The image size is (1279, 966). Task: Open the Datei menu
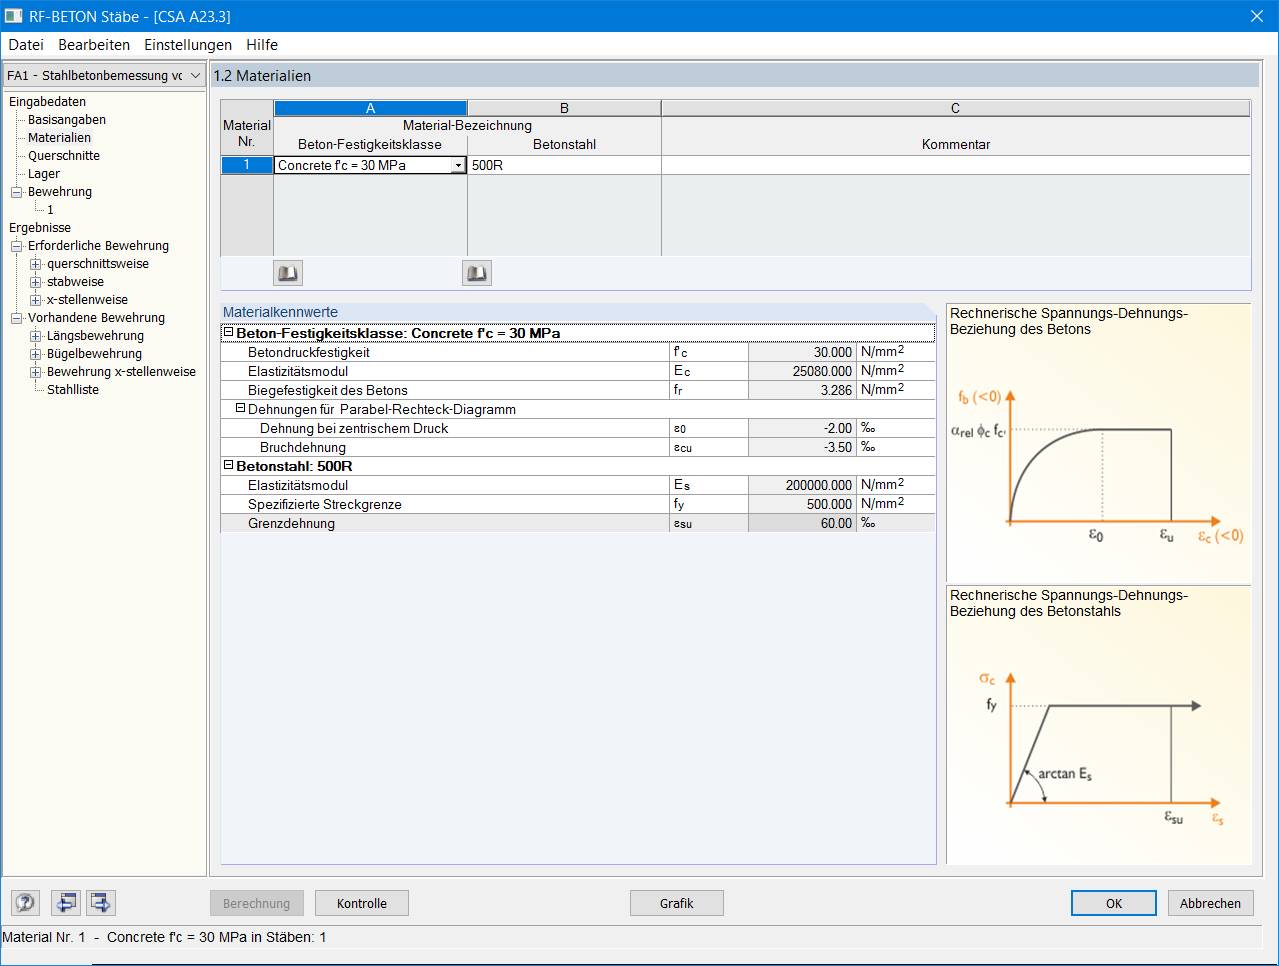(26, 45)
